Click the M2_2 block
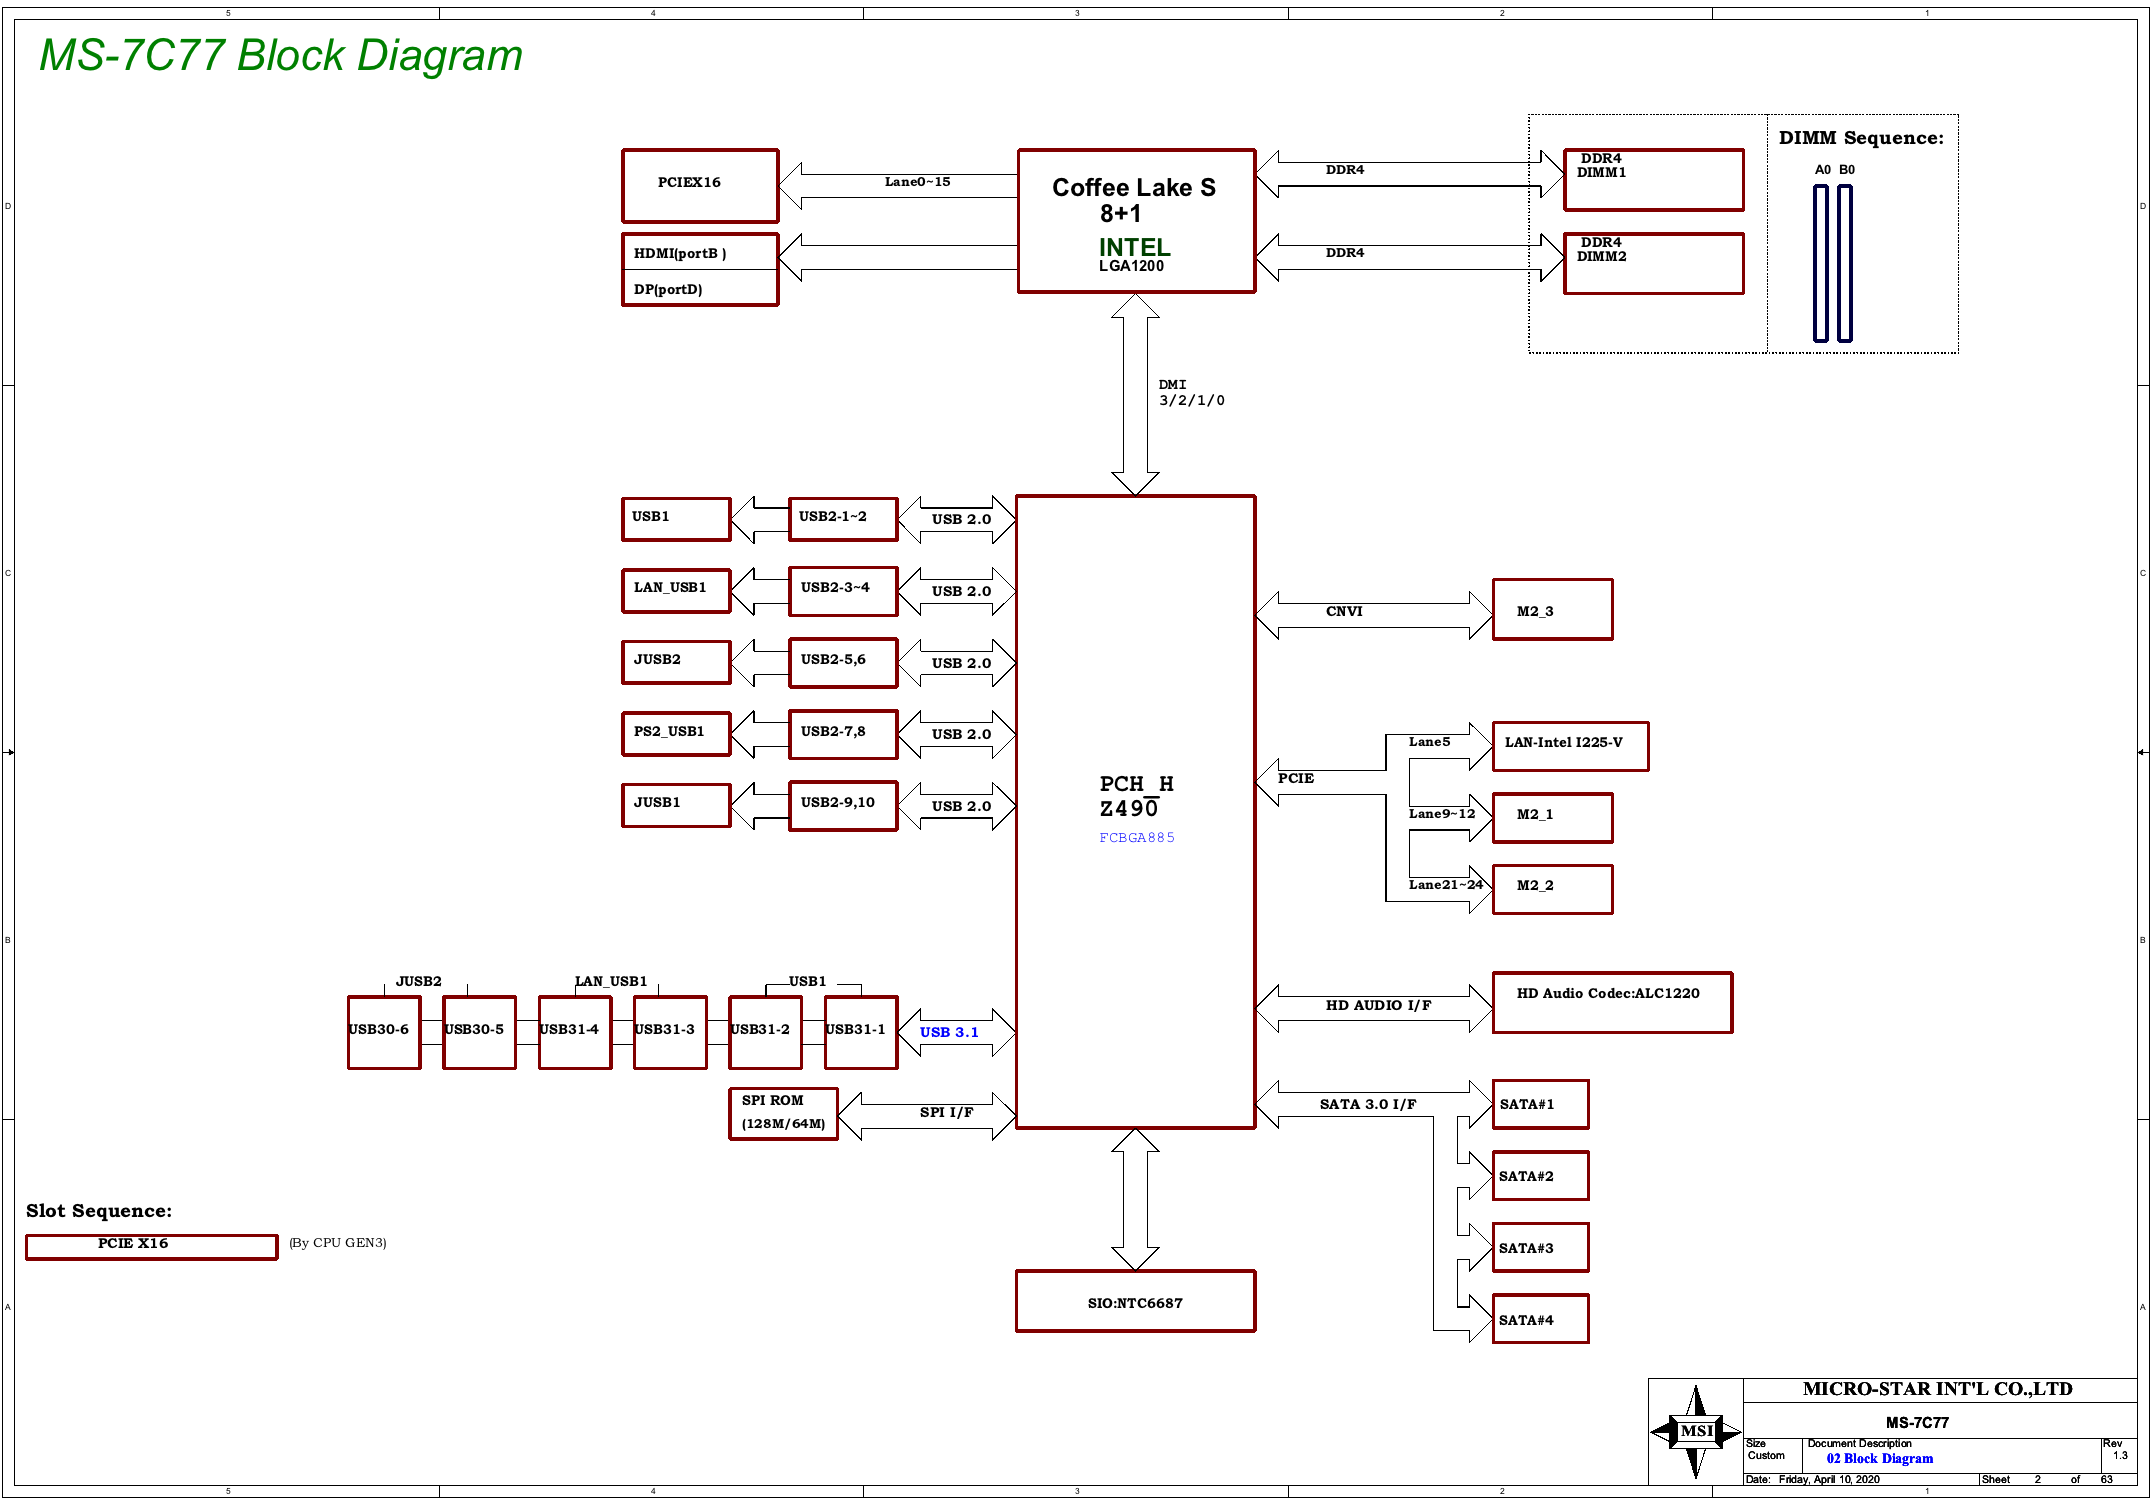This screenshot has width=2153, height=1503. click(1552, 889)
